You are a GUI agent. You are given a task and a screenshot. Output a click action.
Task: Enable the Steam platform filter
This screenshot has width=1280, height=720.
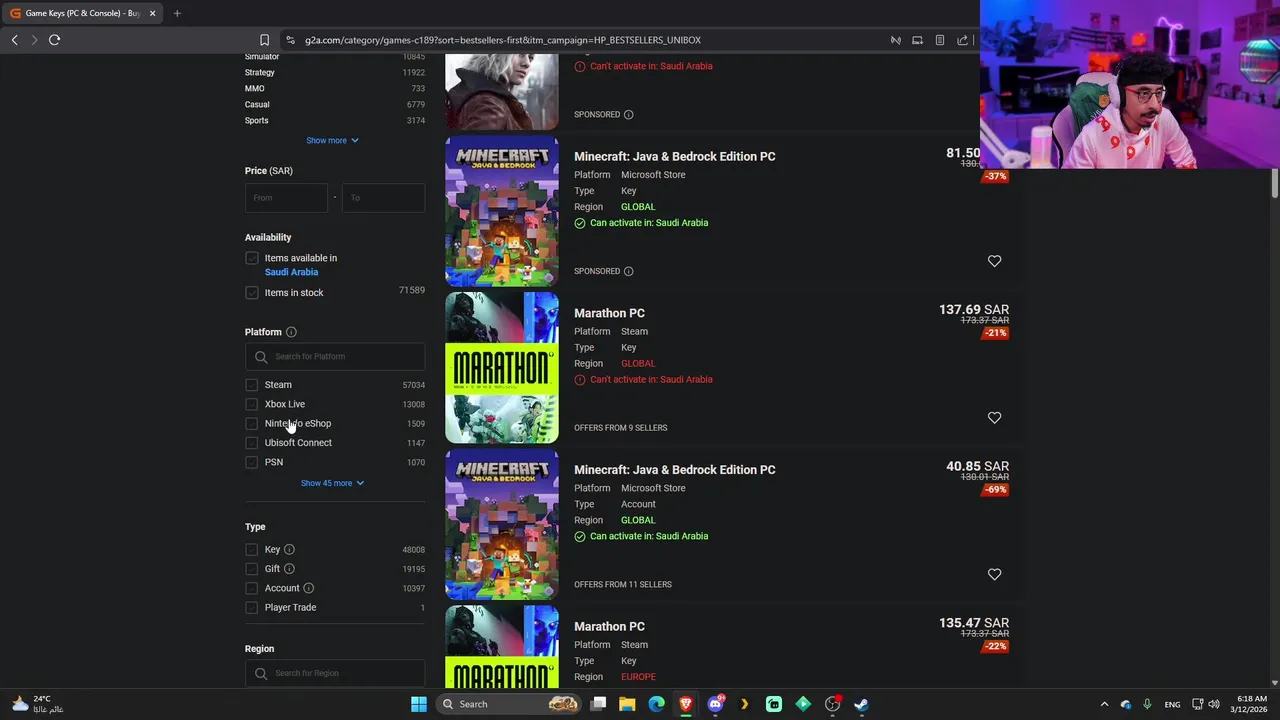[x=252, y=385]
